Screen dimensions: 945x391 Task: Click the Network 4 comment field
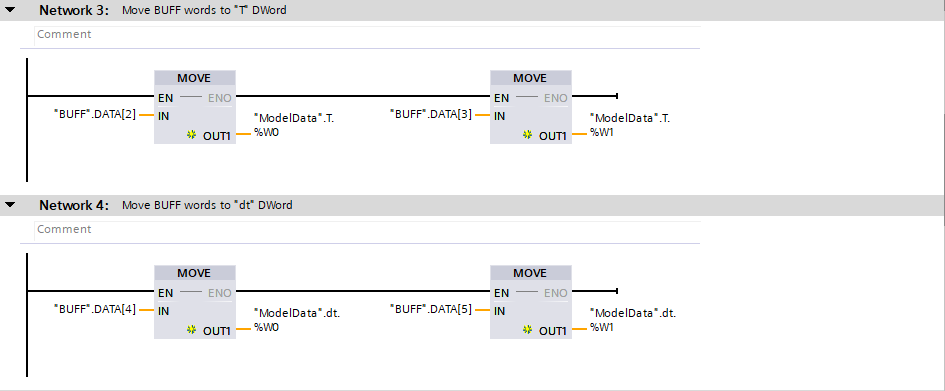(367, 230)
